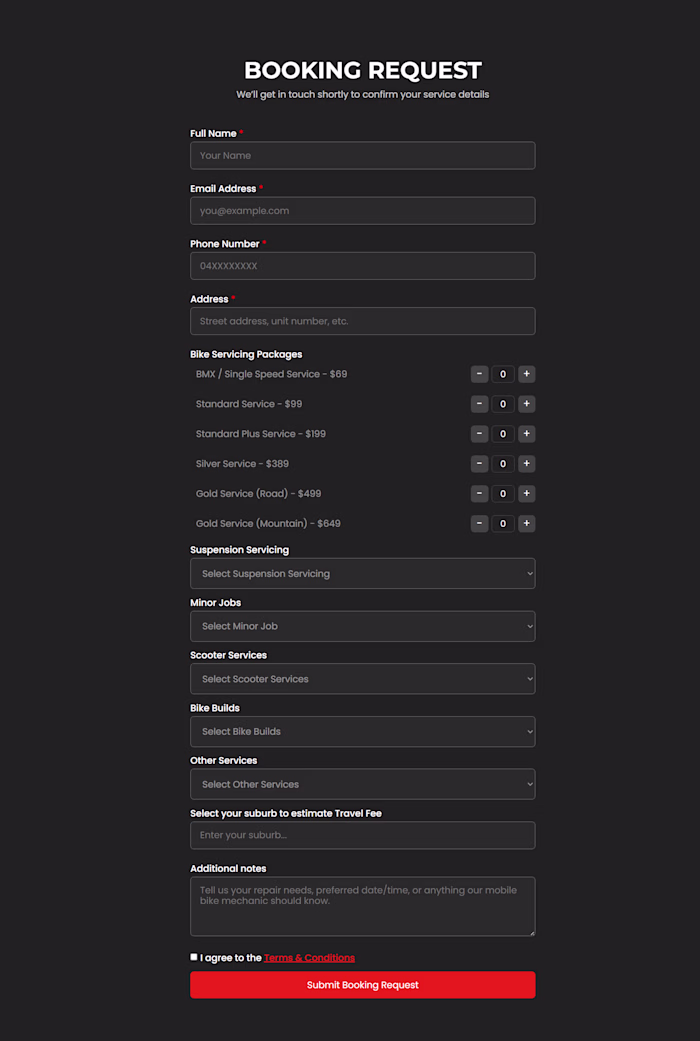Click the Full Name input field
Screen dimensions: 700x1041
tap(362, 155)
